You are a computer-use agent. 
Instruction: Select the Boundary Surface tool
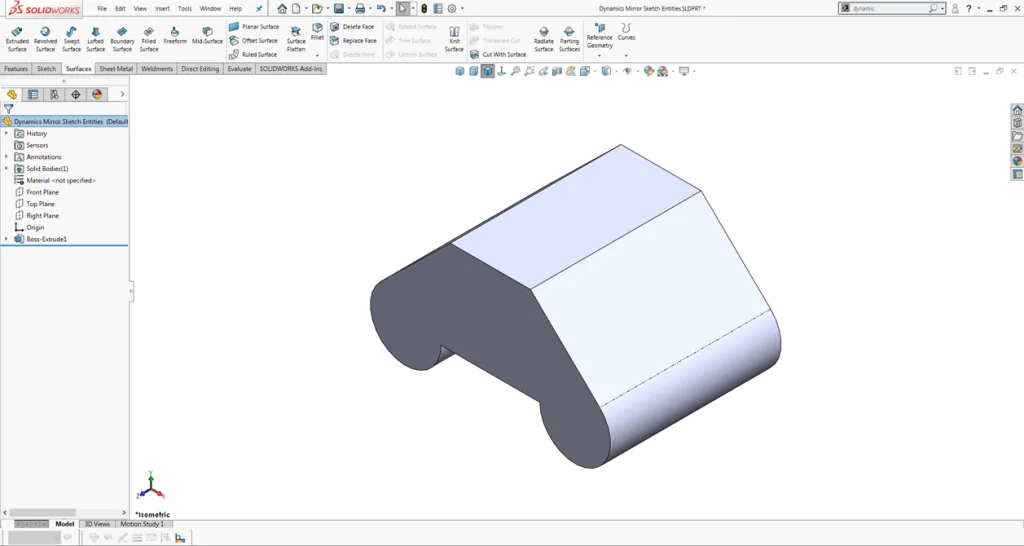click(122, 39)
